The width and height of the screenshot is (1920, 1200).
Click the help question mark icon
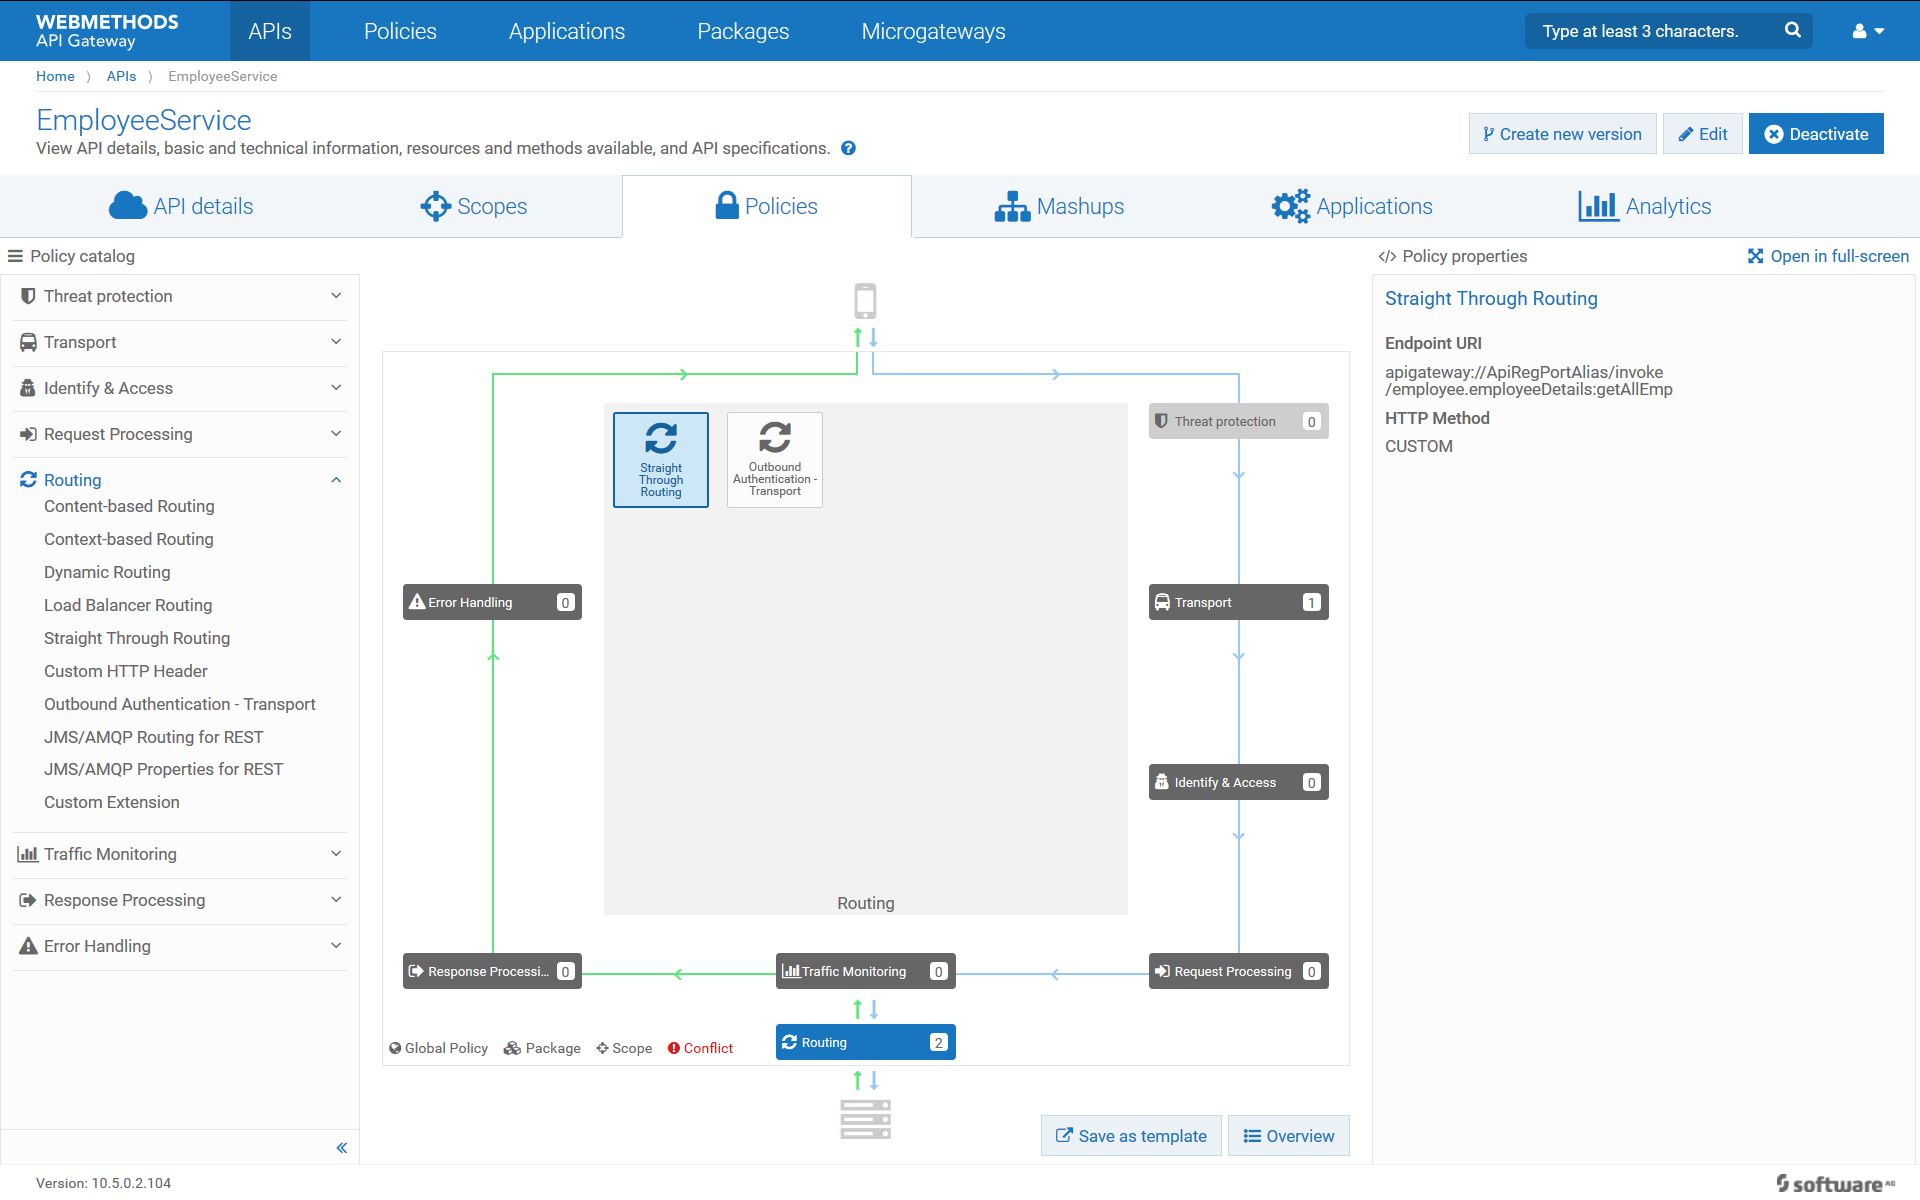pyautogui.click(x=848, y=148)
